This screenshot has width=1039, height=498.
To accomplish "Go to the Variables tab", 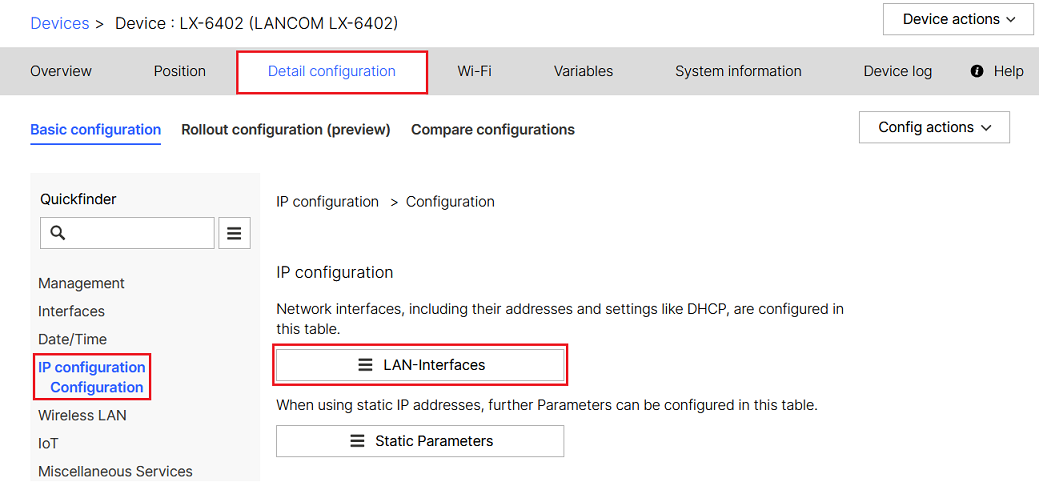I will coord(583,71).
